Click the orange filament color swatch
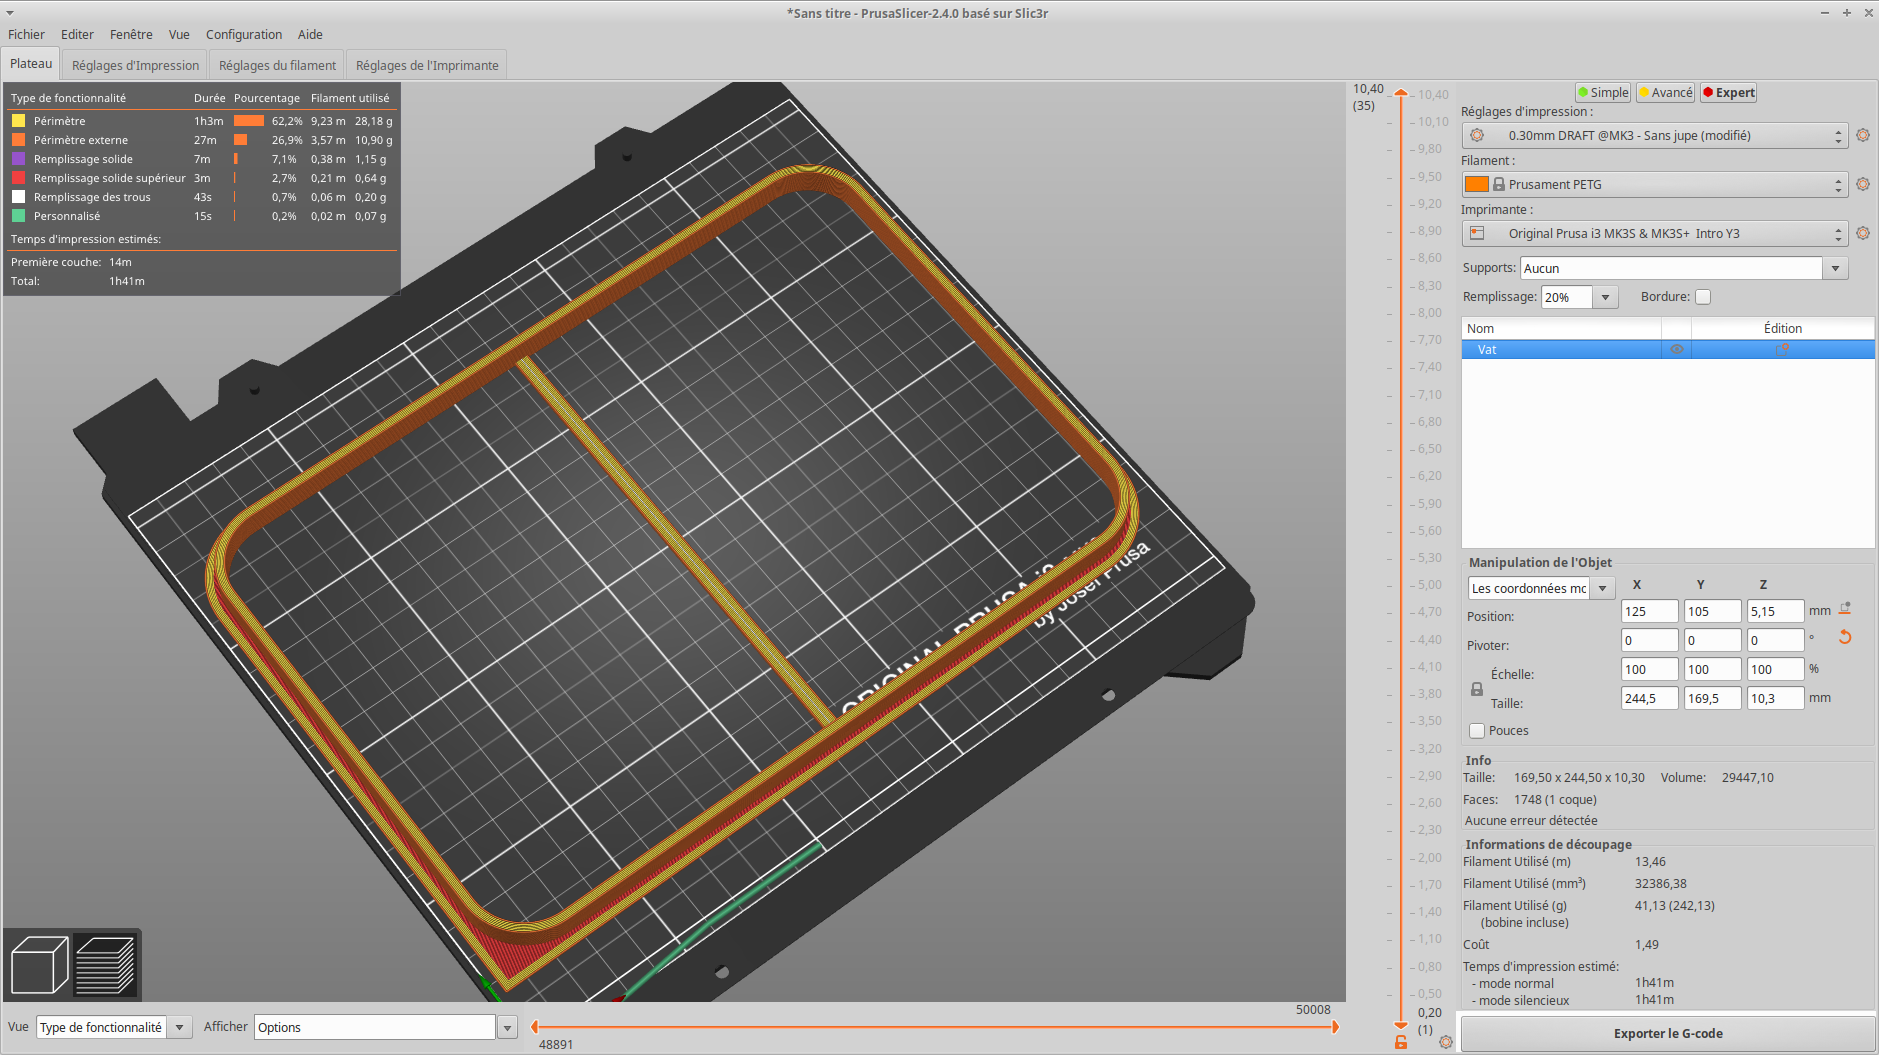Image resolution: width=1879 pixels, height=1055 pixels. click(x=1476, y=184)
